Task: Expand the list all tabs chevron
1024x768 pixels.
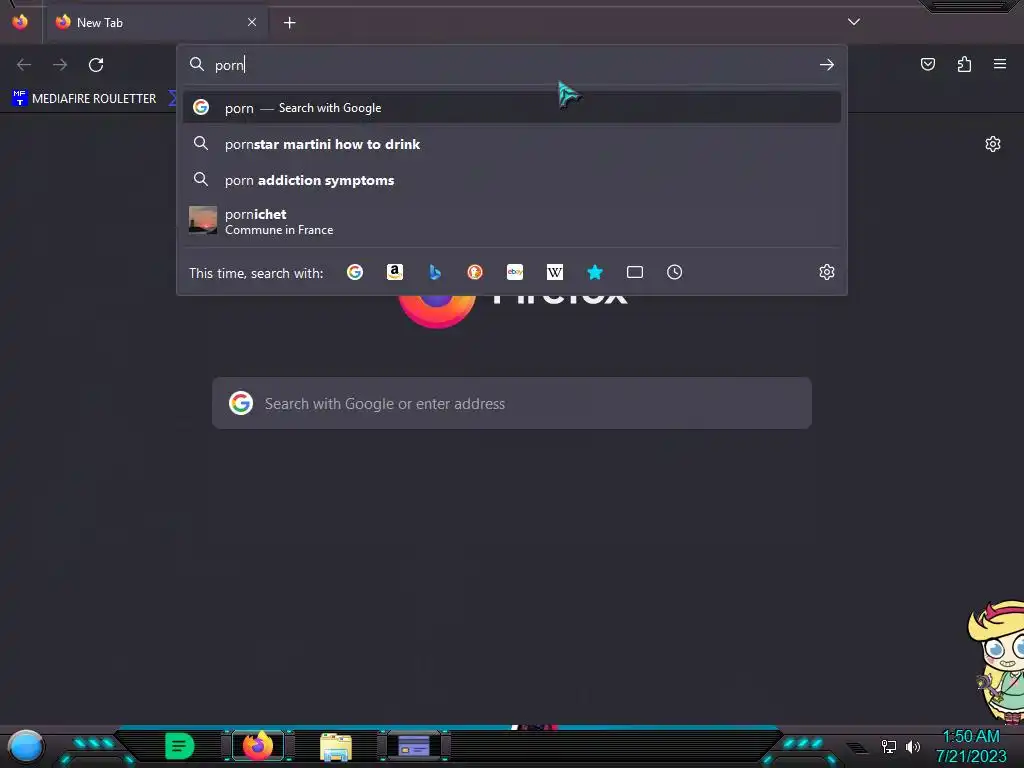Action: (x=854, y=22)
